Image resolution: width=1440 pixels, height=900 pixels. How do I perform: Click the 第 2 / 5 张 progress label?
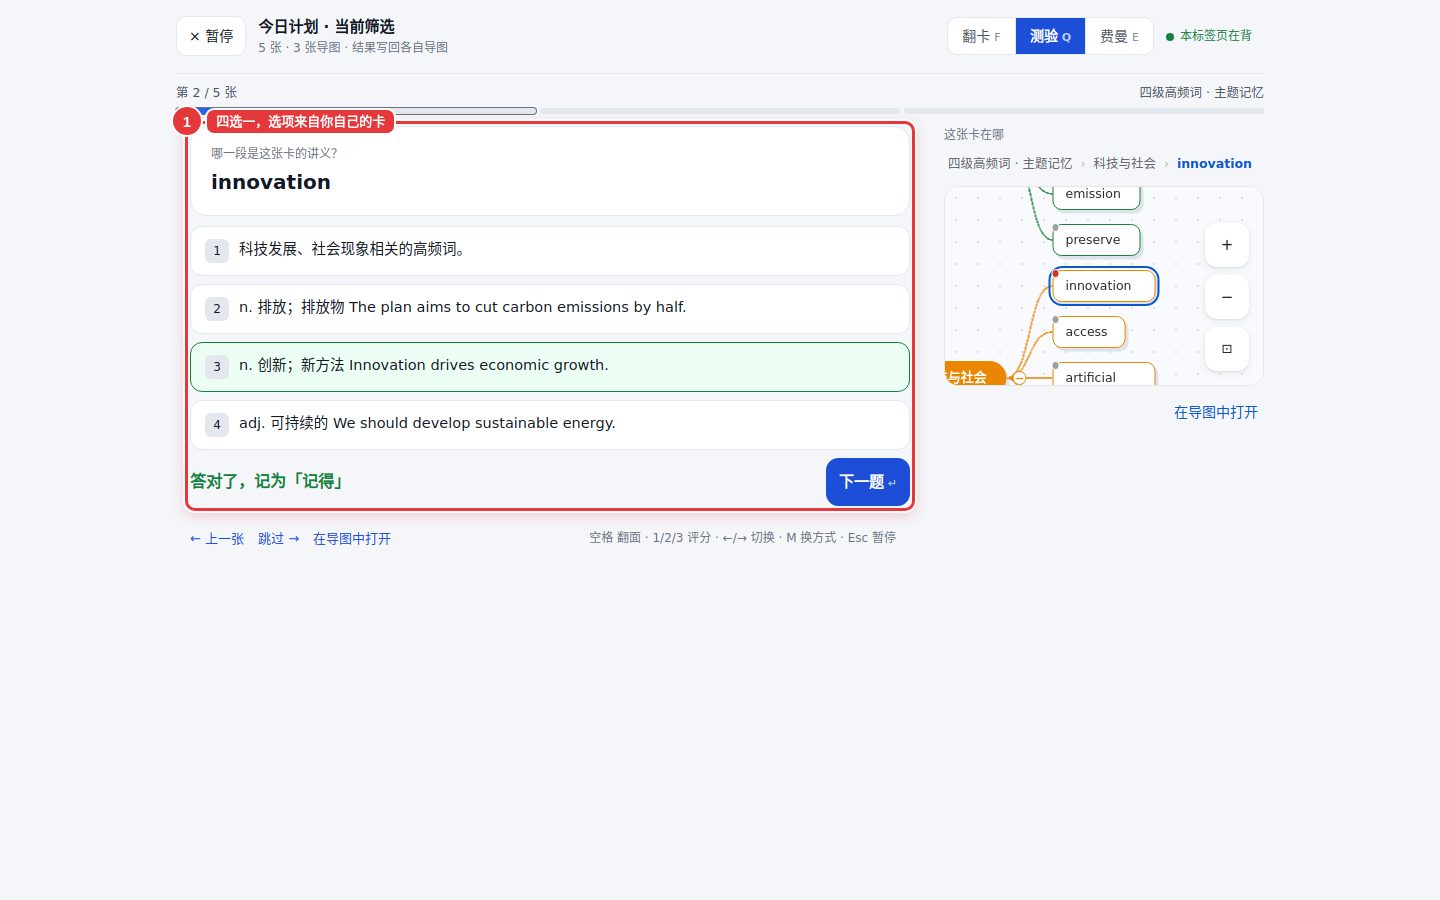207,92
